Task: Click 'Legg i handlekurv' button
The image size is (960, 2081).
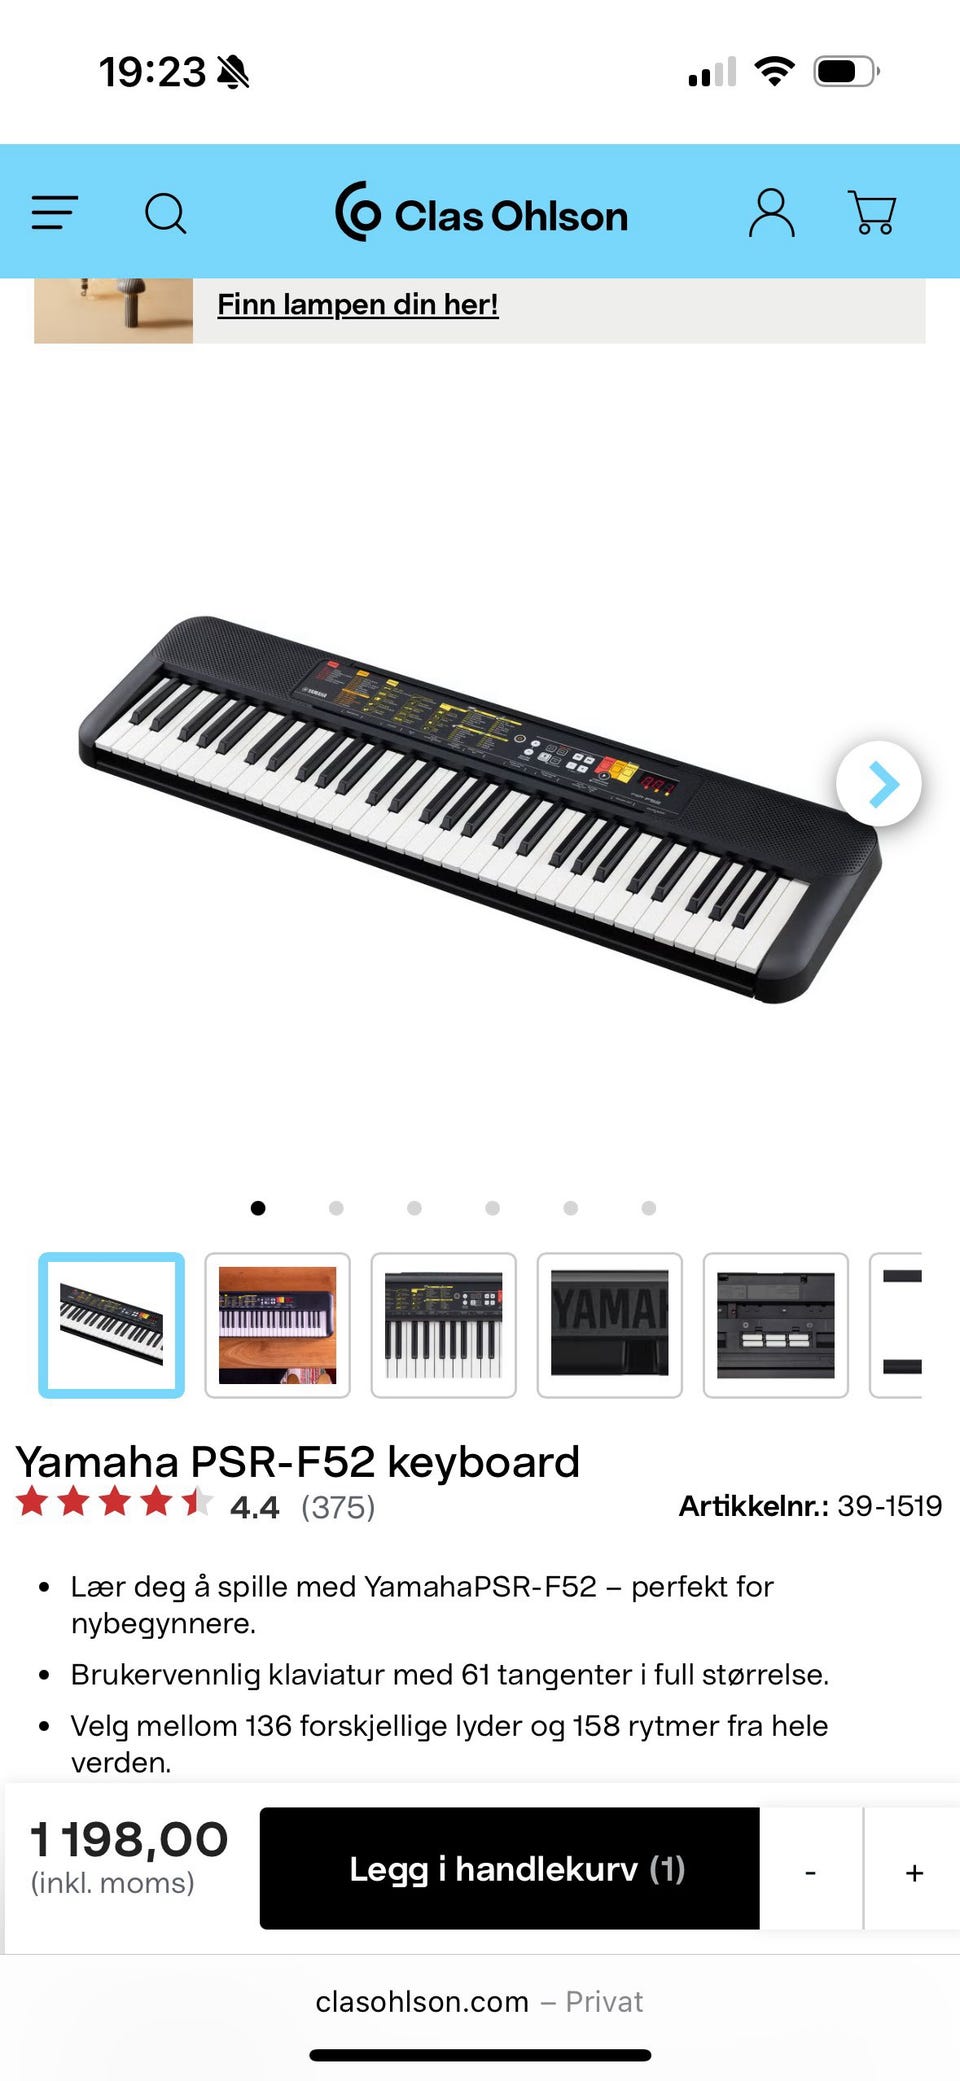Action: (510, 1869)
